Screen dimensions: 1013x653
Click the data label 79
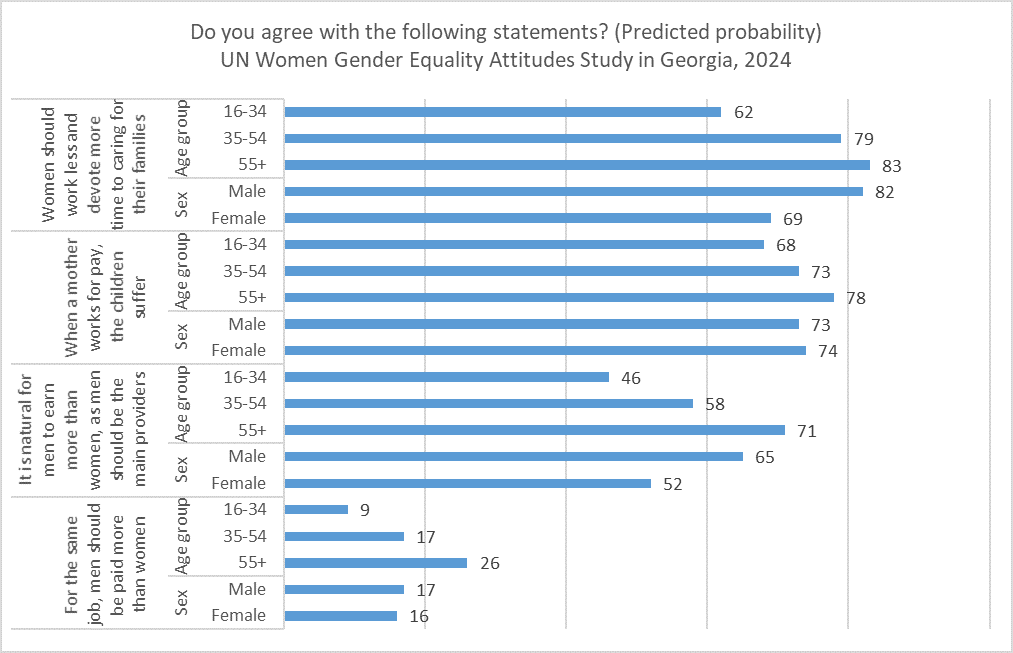point(862,139)
